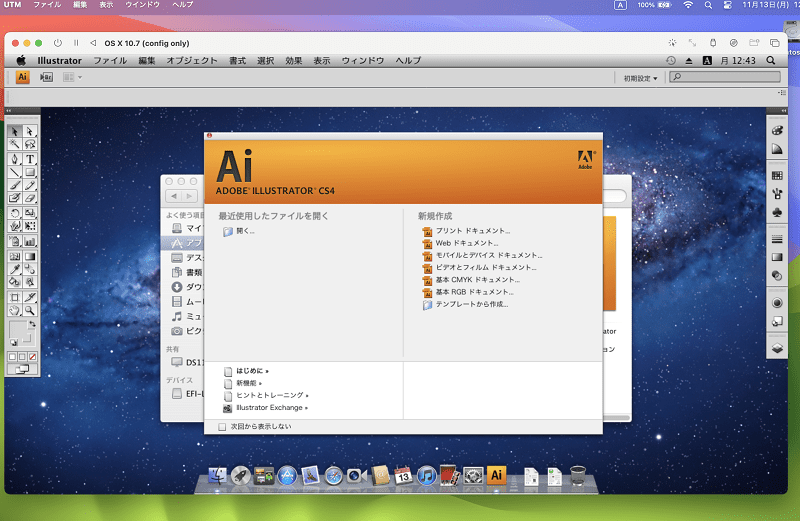Image resolution: width=800 pixels, height=521 pixels.
Task: Select the Rectangle tool
Action: (x=30, y=172)
